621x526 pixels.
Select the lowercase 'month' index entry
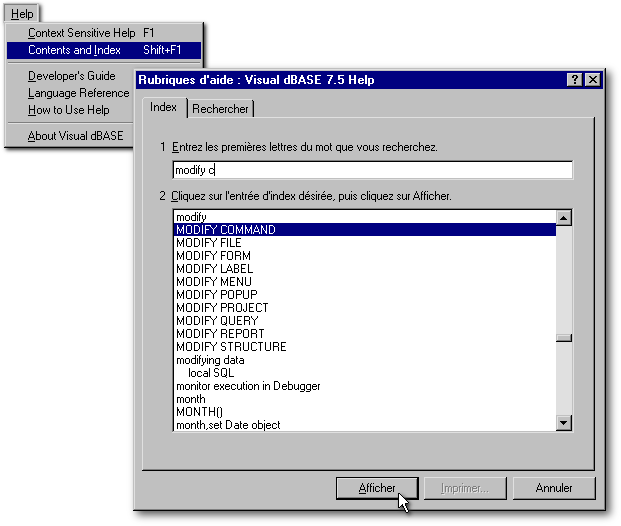(x=365, y=399)
